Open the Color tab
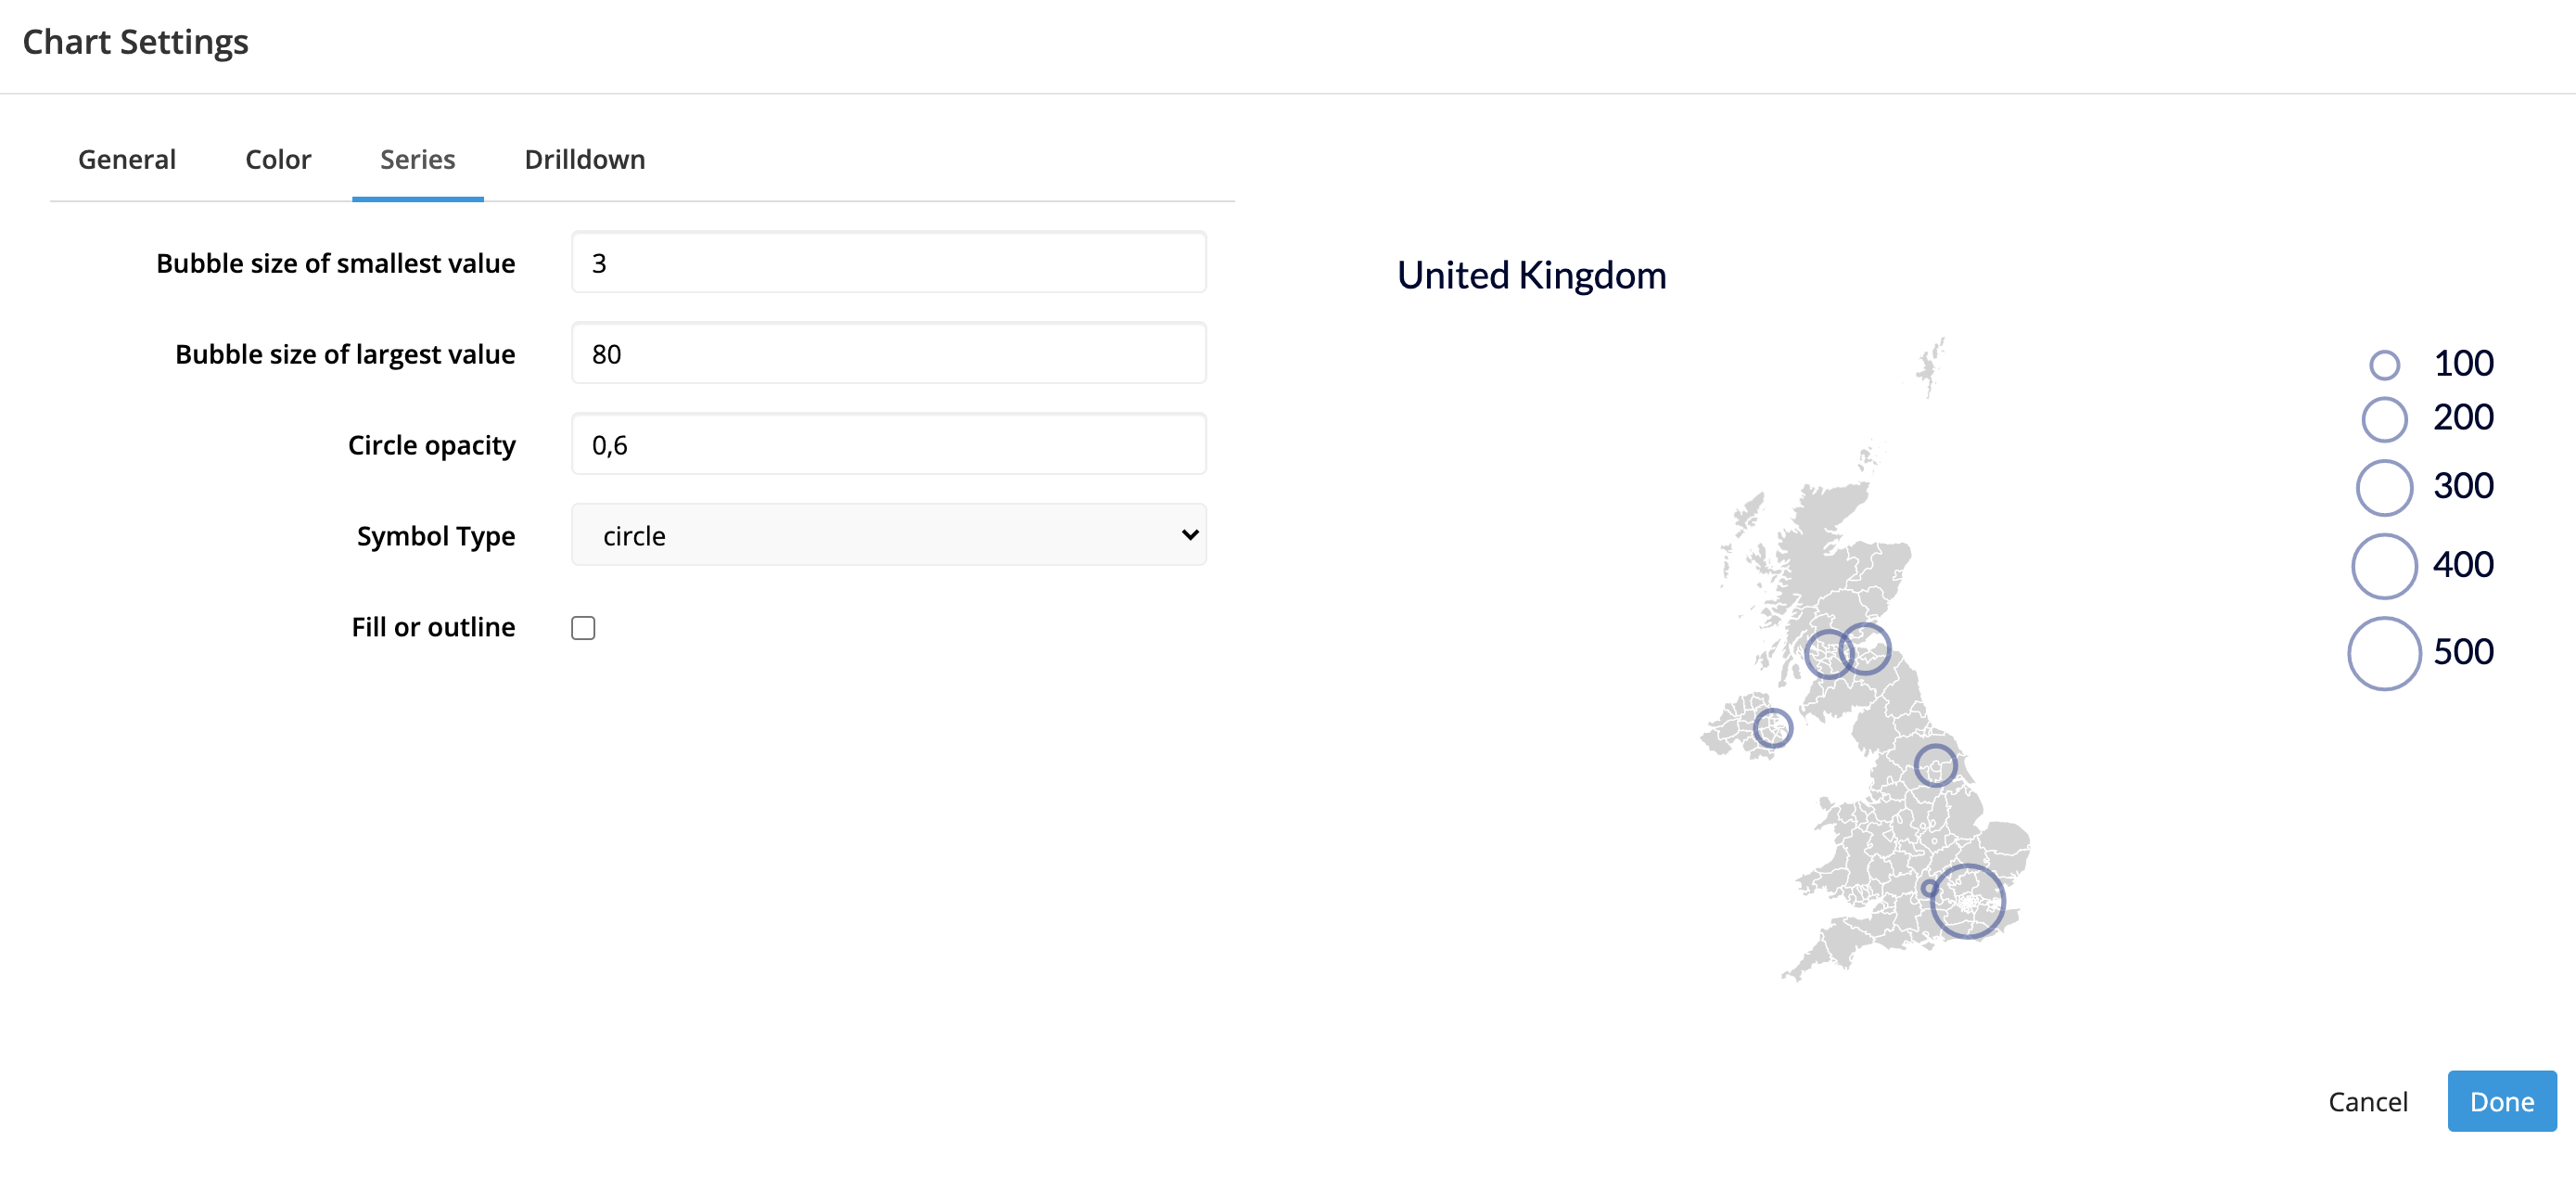 click(278, 160)
